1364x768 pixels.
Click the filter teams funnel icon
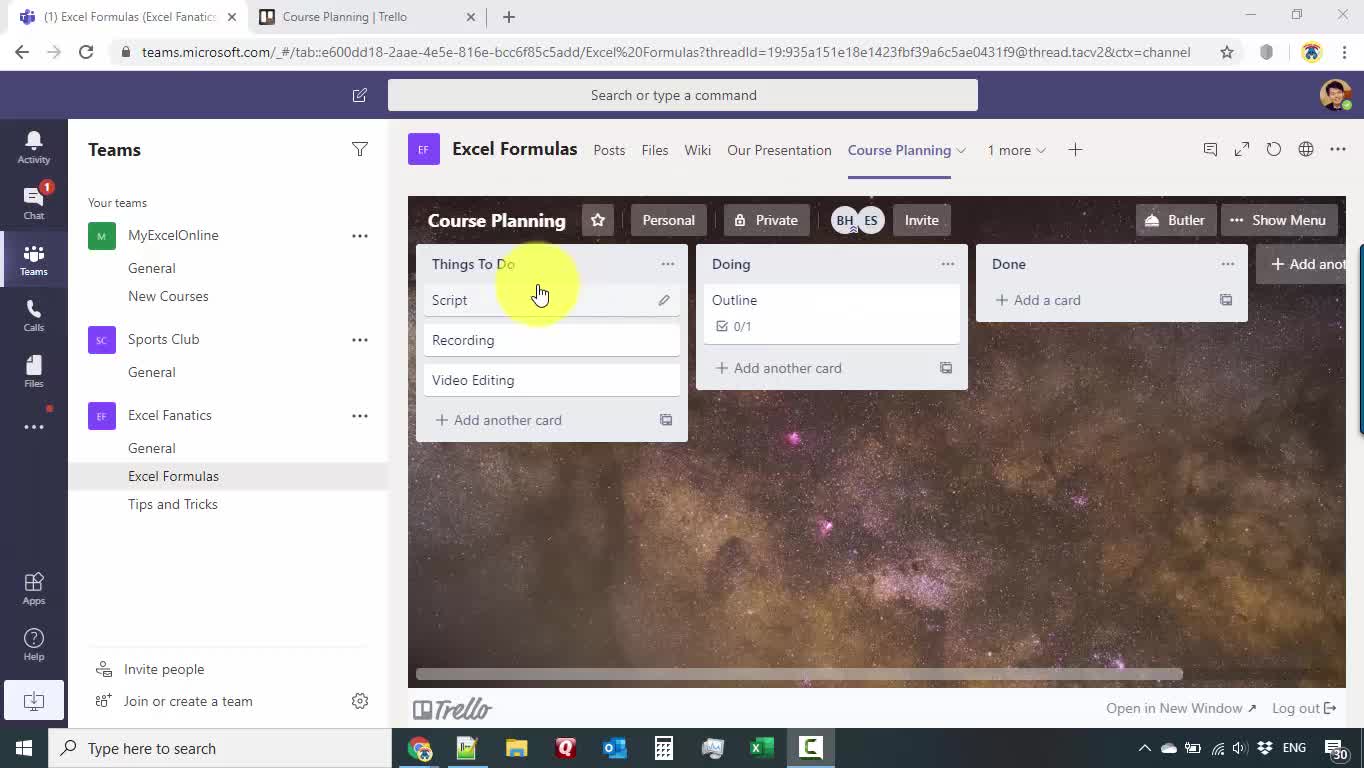(360, 149)
